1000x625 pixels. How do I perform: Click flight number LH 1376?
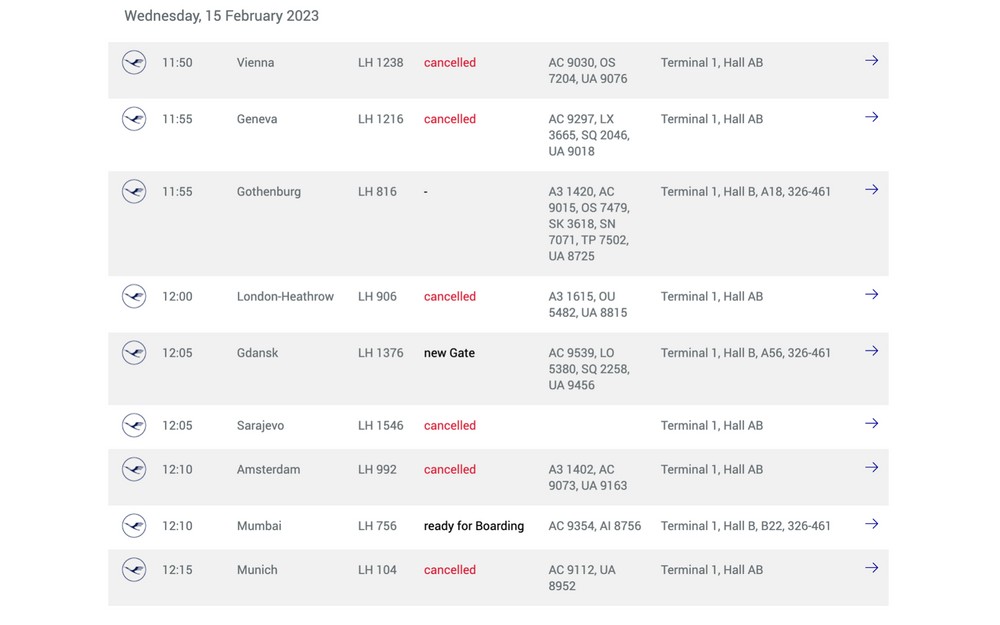click(x=381, y=353)
